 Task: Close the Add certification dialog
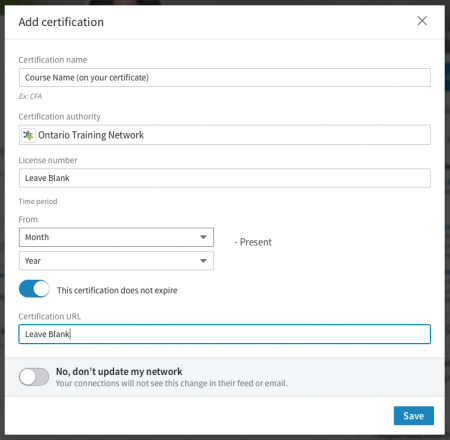coord(422,21)
